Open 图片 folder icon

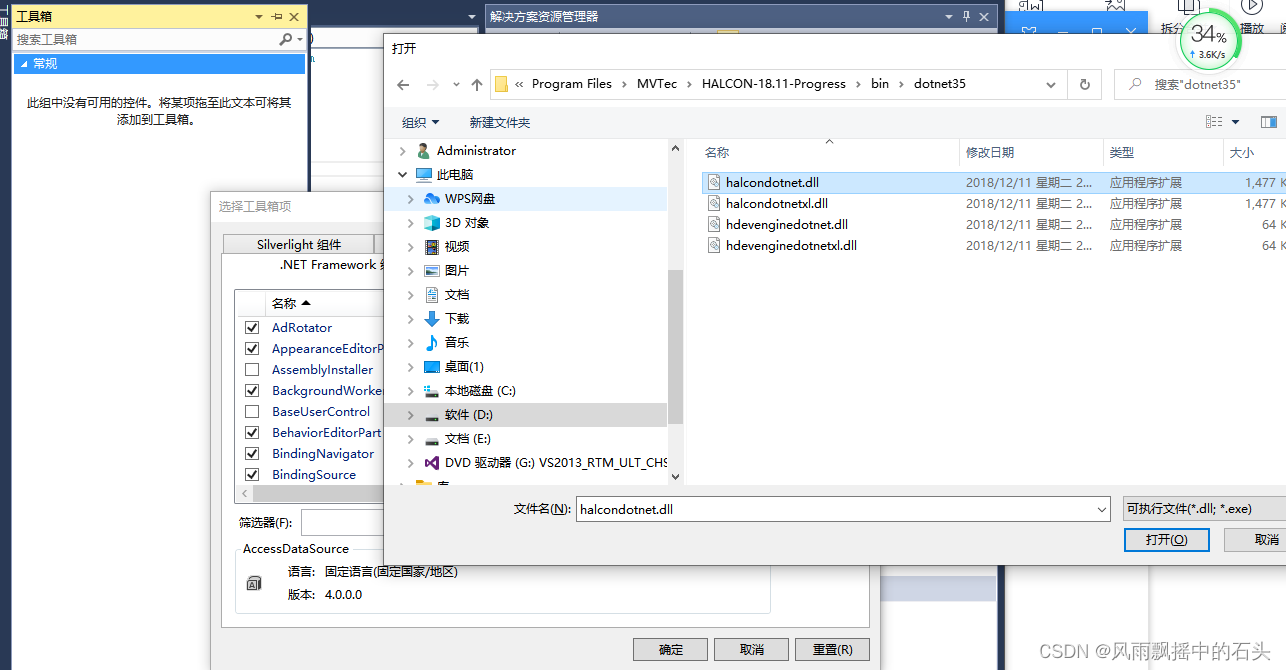[x=432, y=271]
